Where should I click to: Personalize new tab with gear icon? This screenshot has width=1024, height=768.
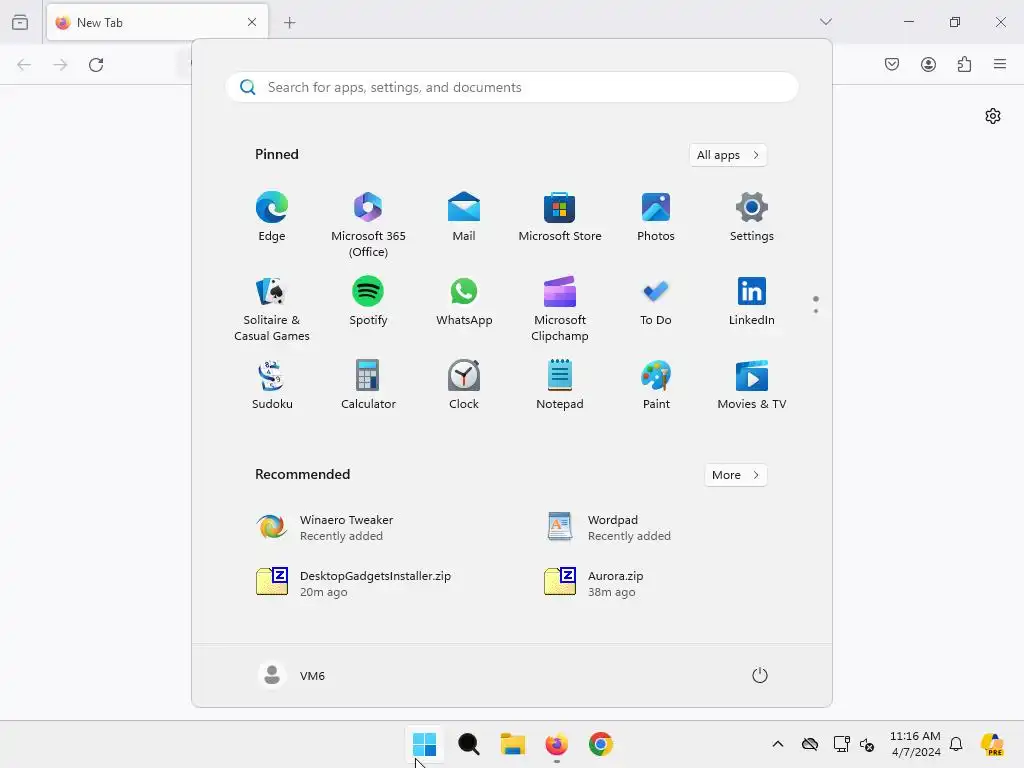(x=993, y=116)
